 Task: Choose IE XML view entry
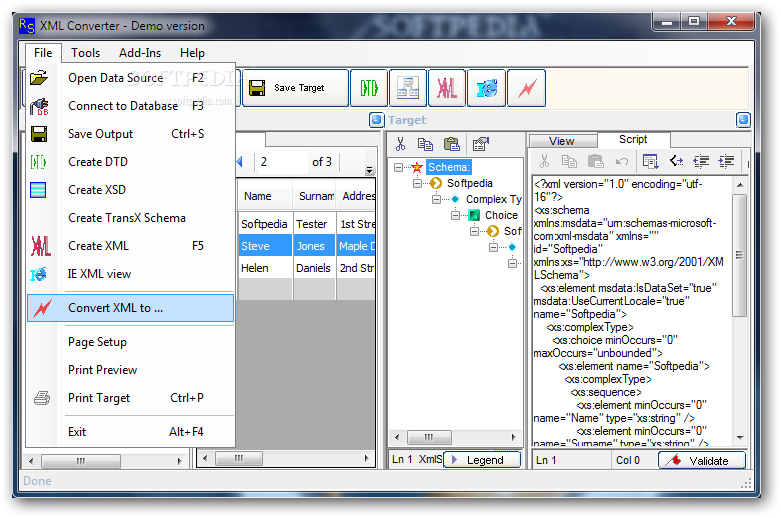click(x=130, y=274)
